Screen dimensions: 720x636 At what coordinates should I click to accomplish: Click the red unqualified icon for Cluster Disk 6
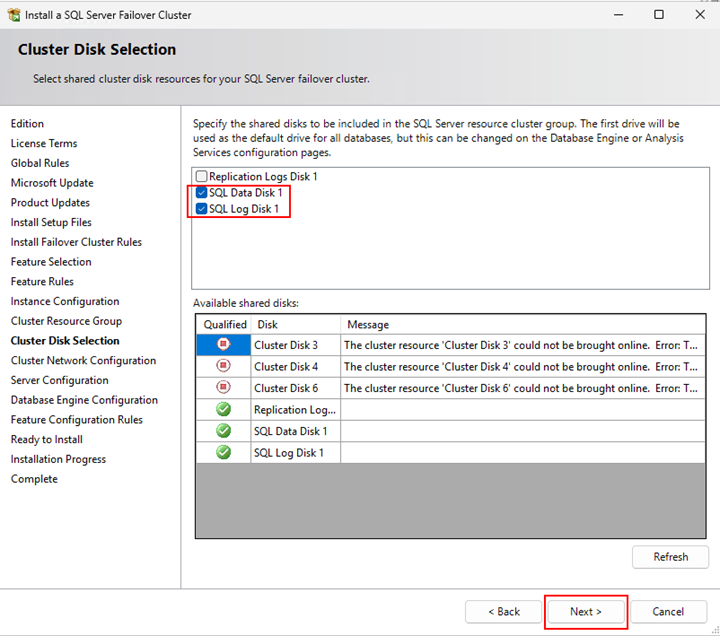pos(224,387)
